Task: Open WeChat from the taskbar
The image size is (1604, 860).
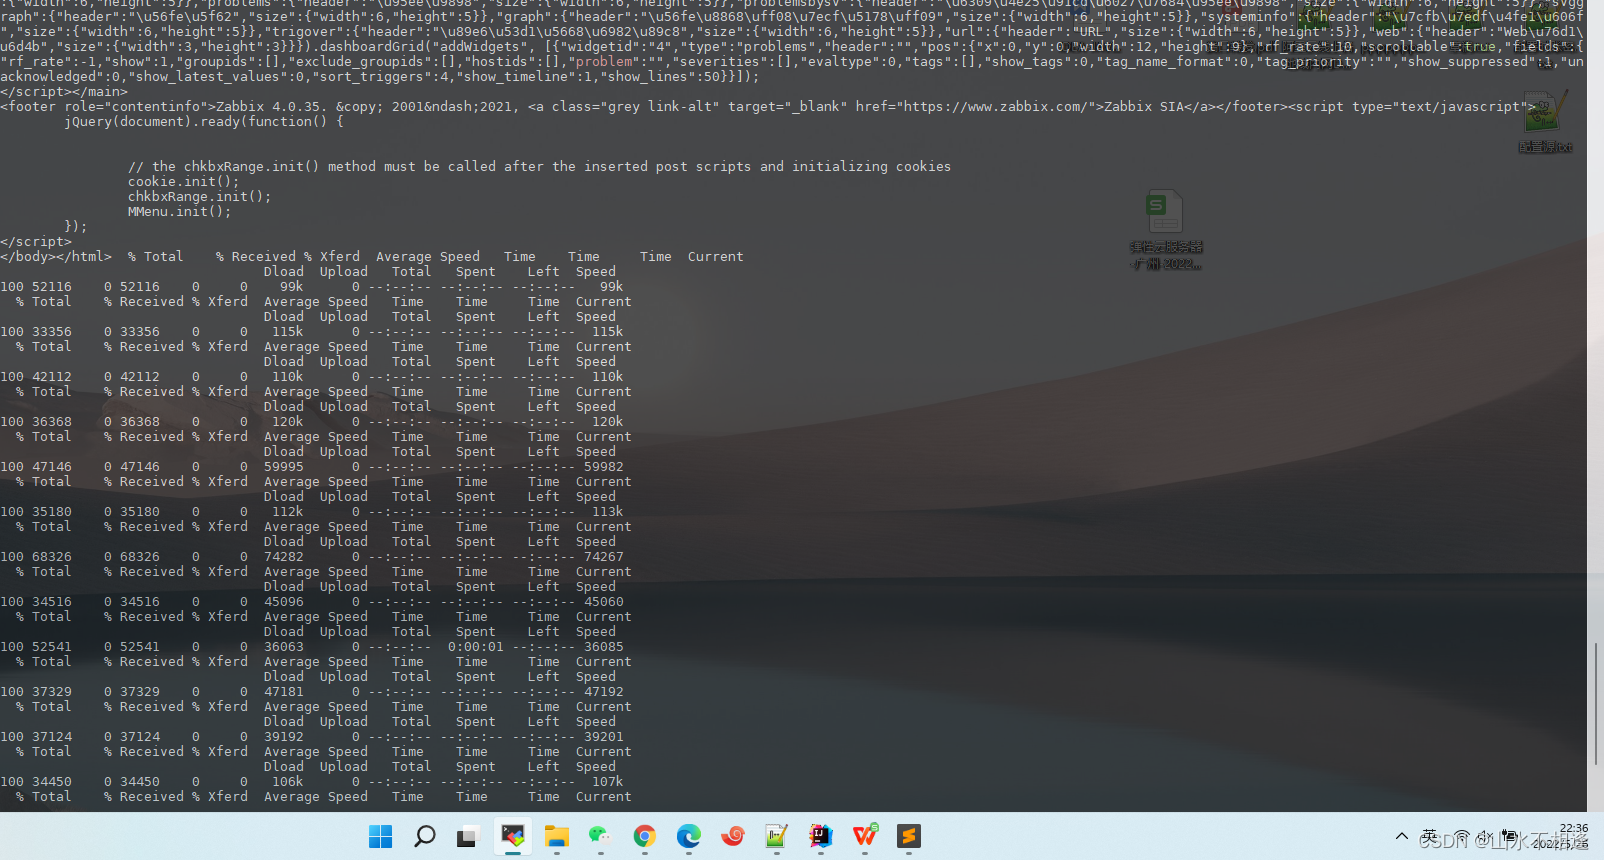Action: [x=600, y=836]
